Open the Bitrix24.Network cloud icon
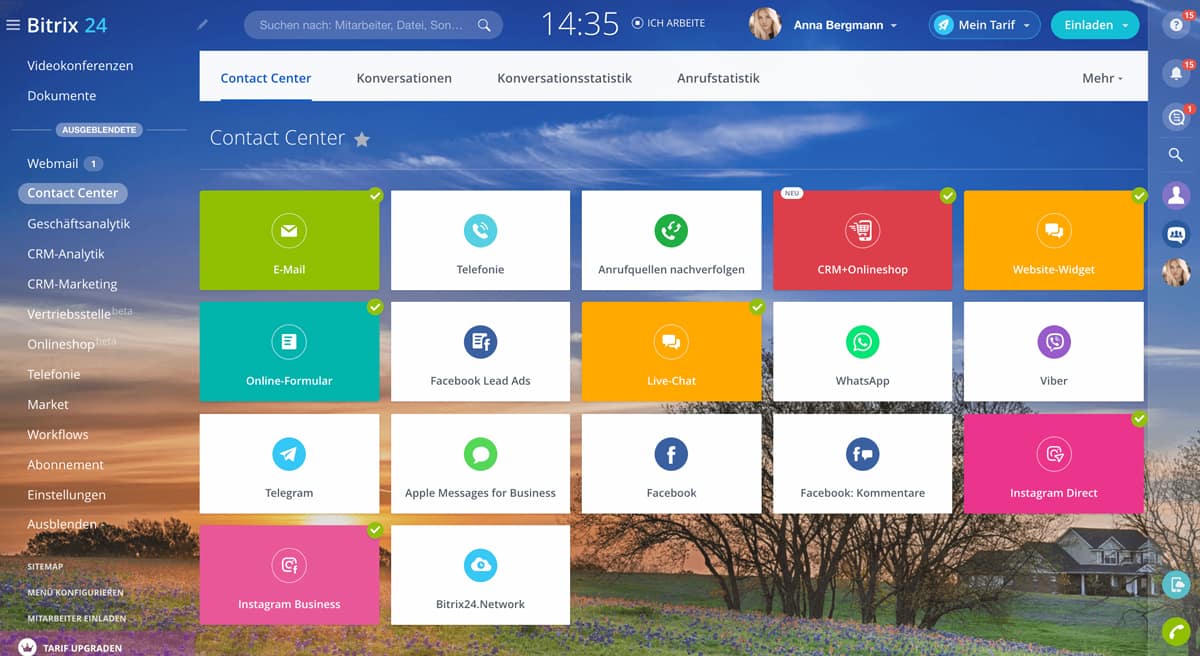The height and width of the screenshot is (656, 1200). pyautogui.click(x=480, y=566)
